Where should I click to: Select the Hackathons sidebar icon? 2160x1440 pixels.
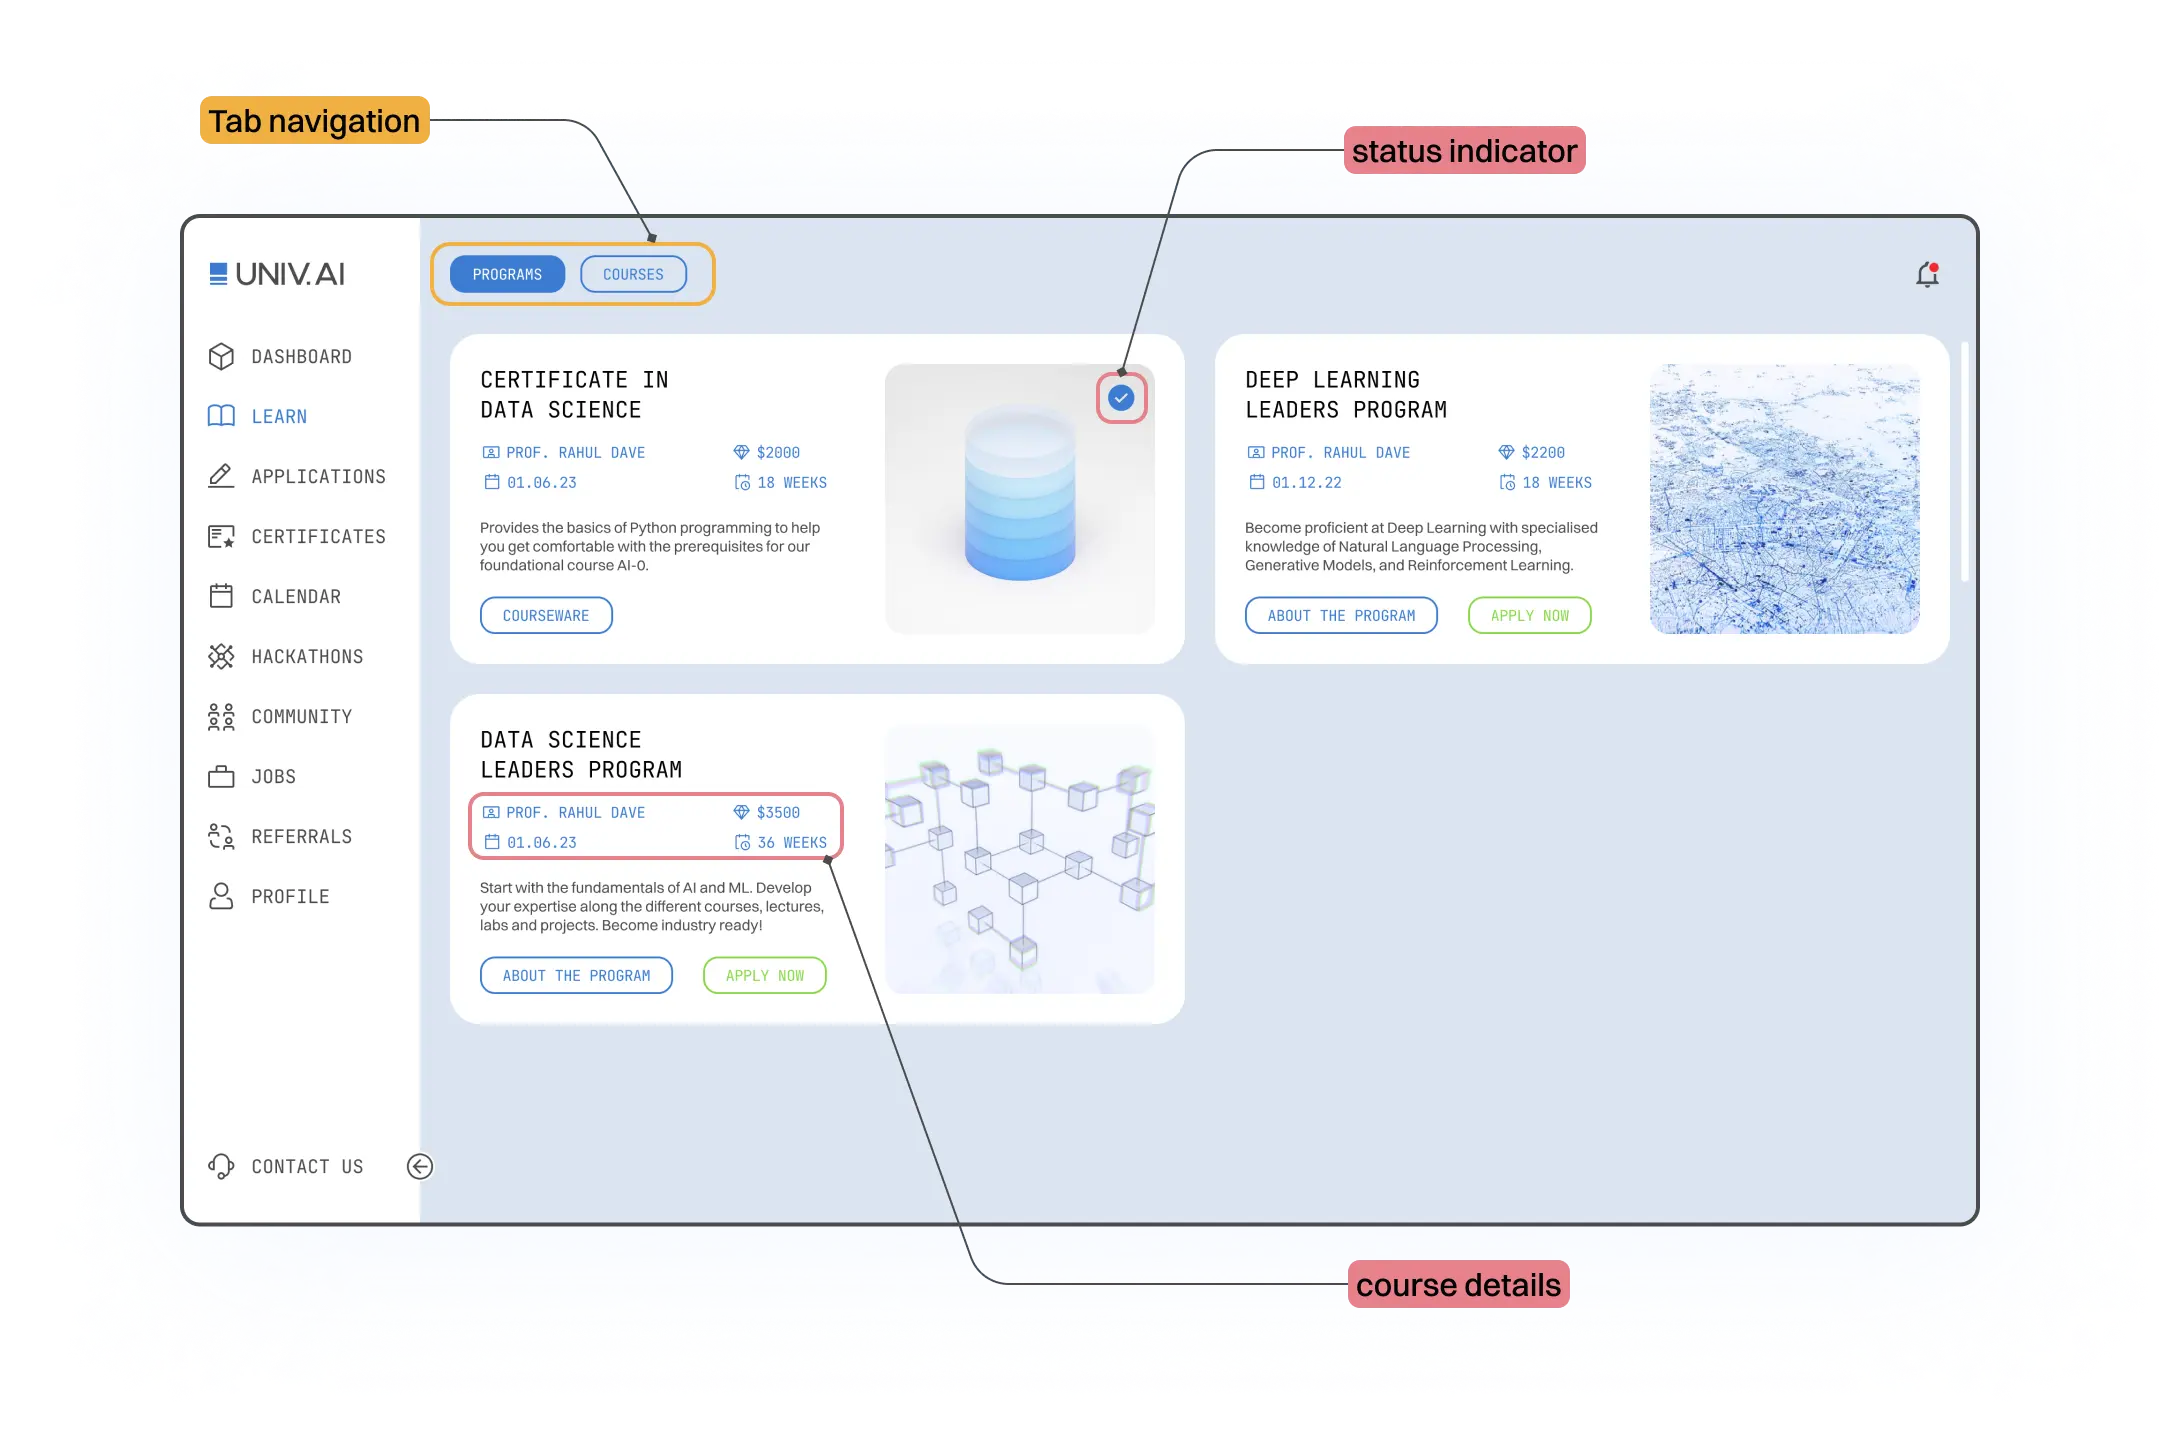[220, 656]
